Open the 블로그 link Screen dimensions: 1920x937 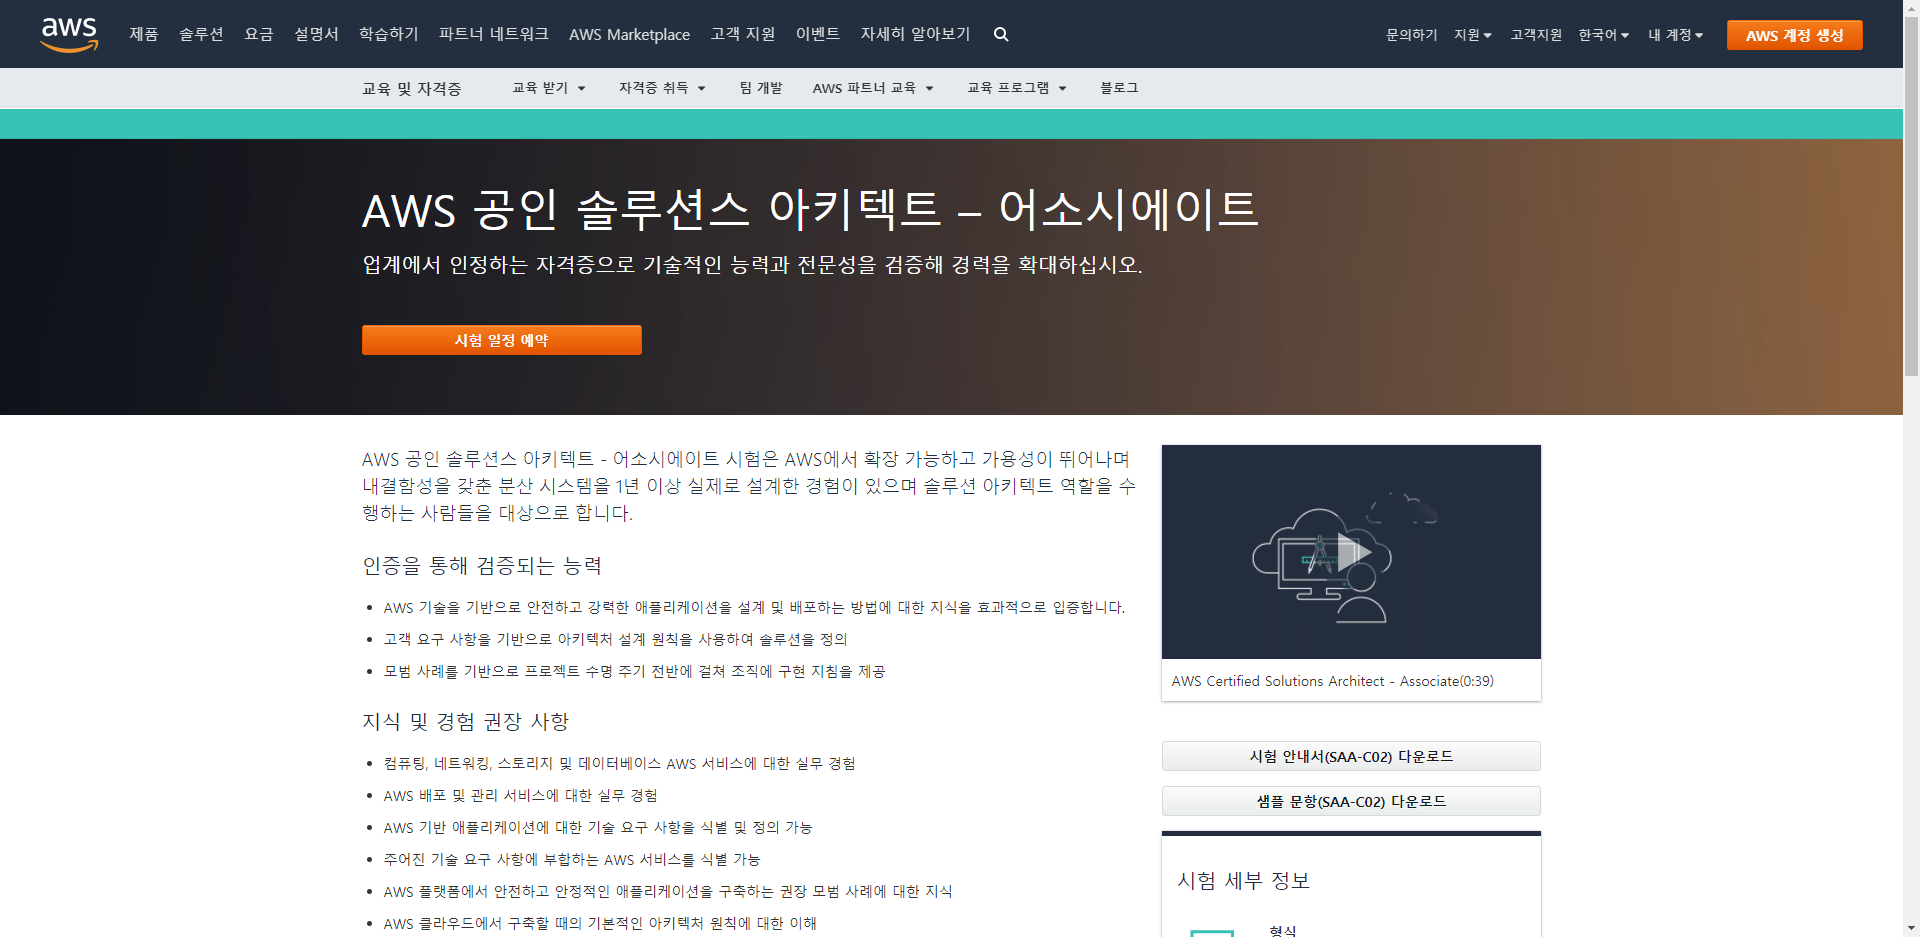click(x=1119, y=88)
